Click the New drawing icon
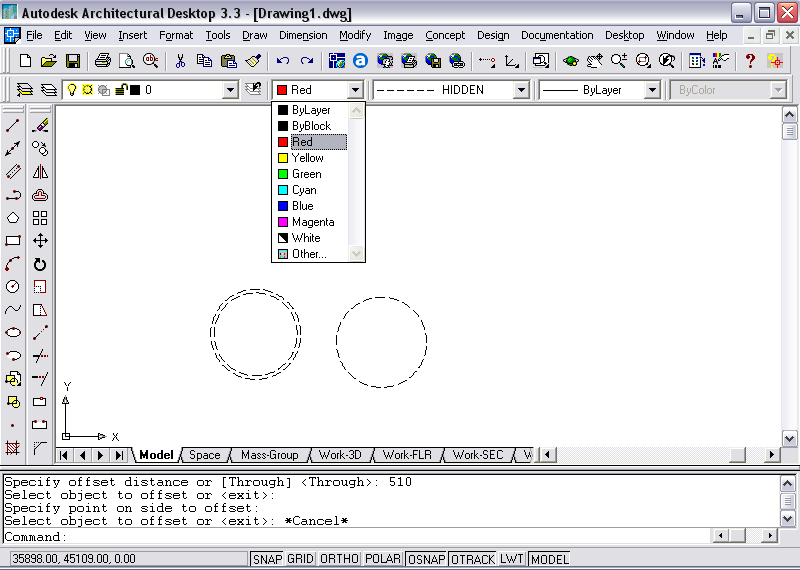The image size is (800, 570). tap(25, 61)
